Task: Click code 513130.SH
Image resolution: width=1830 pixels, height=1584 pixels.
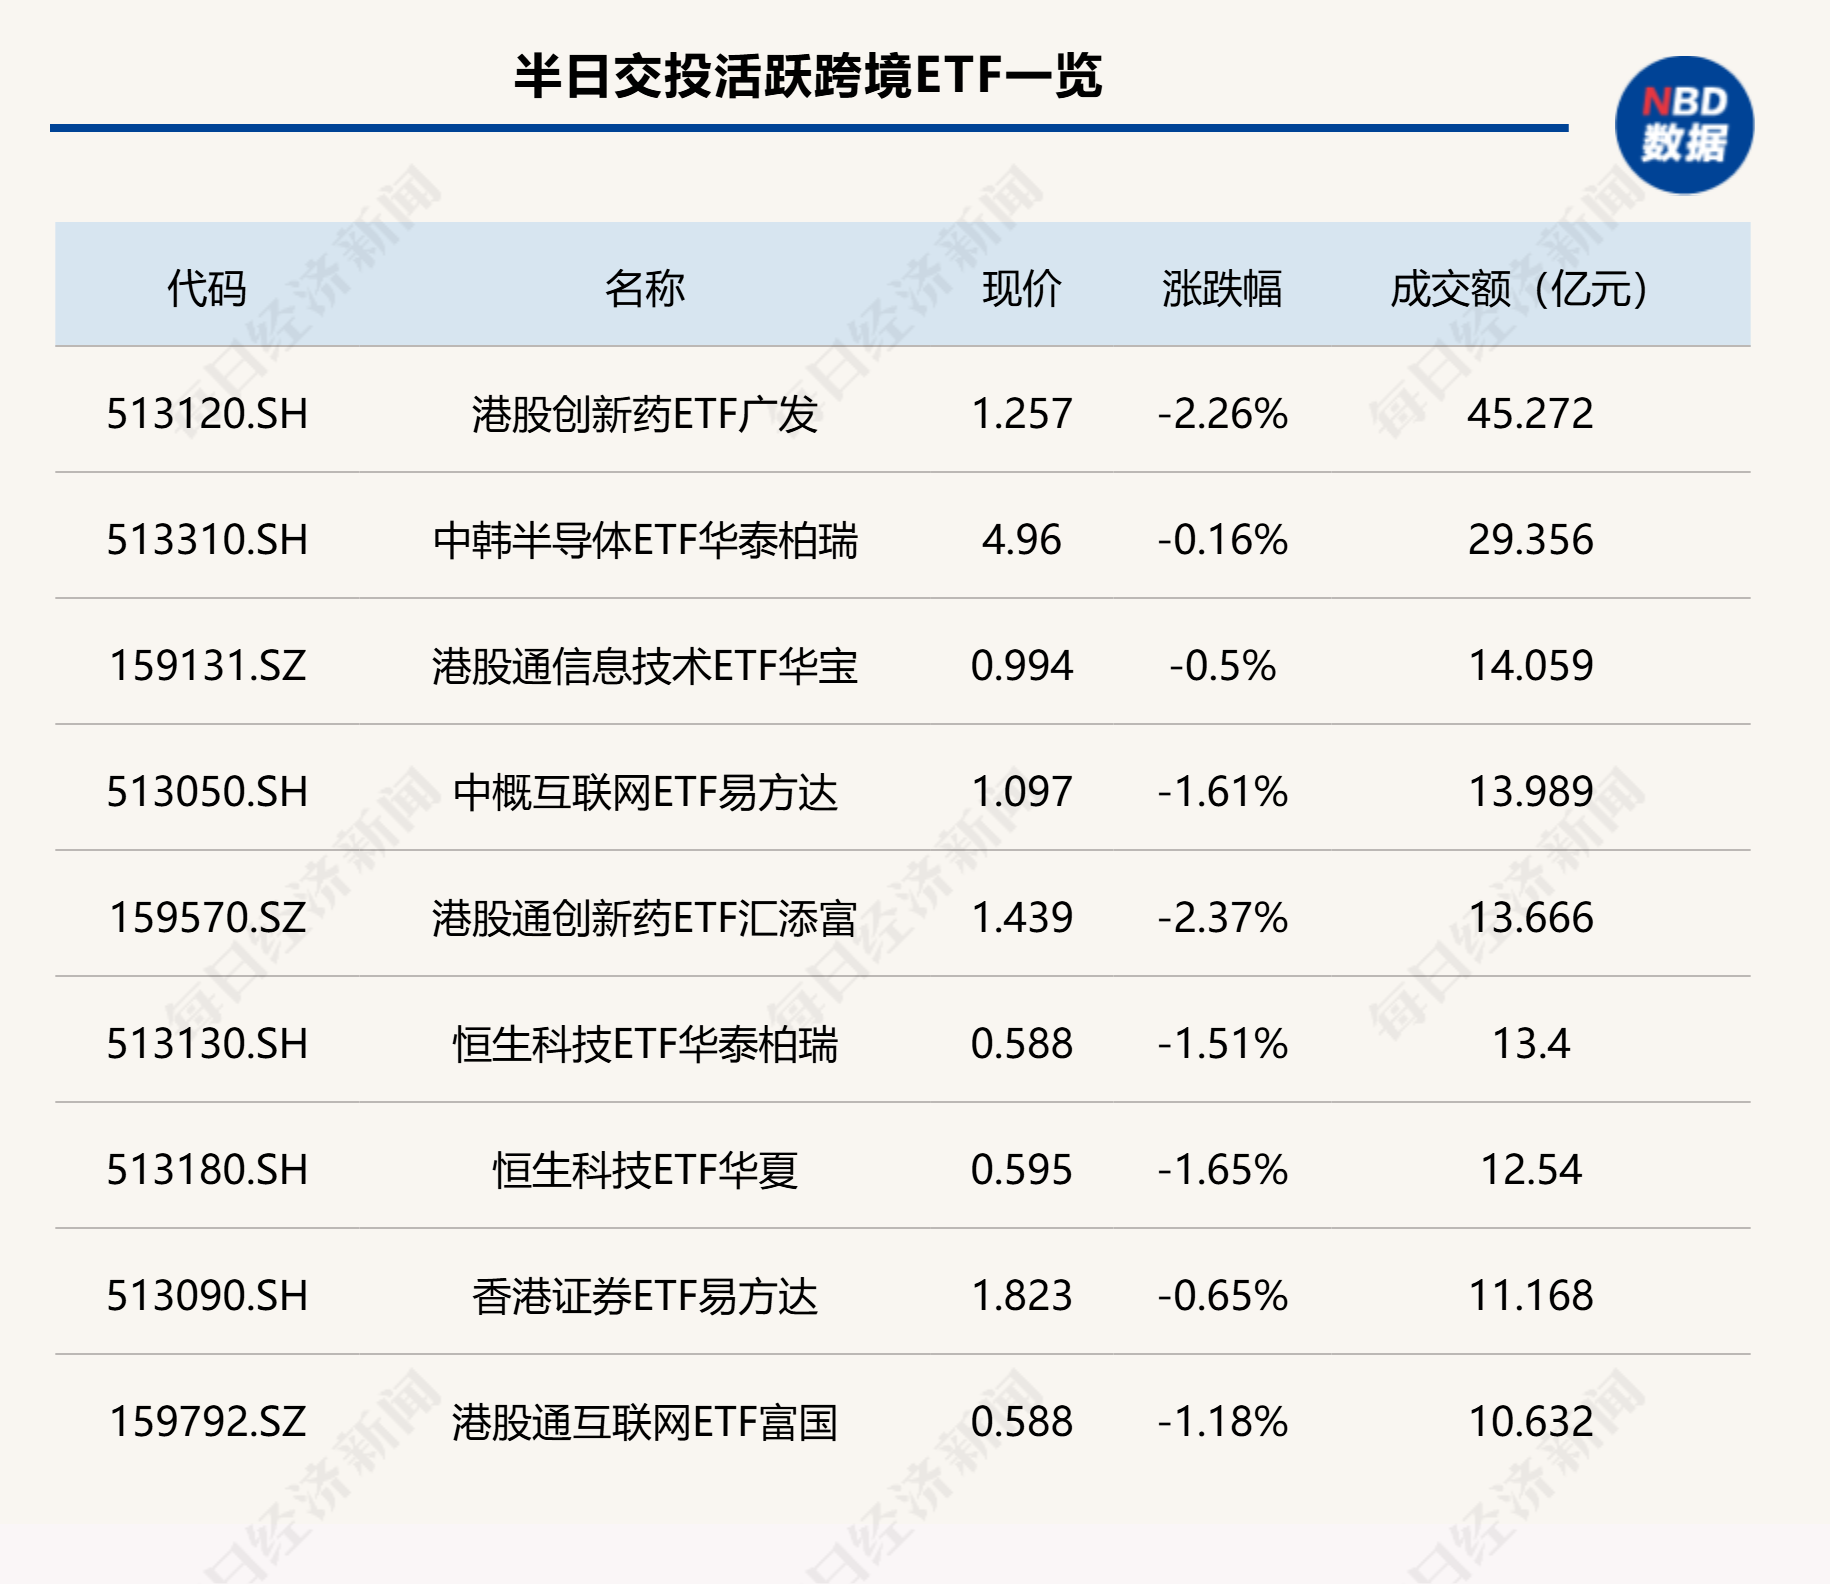Action: (207, 1044)
